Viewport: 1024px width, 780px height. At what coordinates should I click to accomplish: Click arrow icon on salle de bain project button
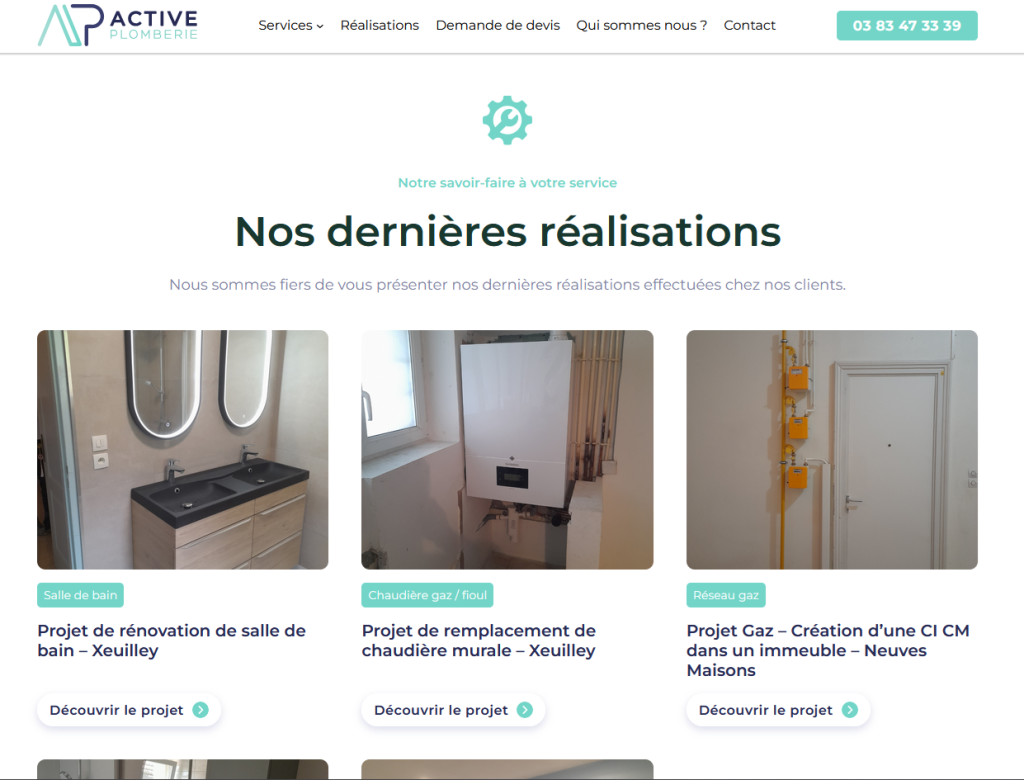pos(200,710)
